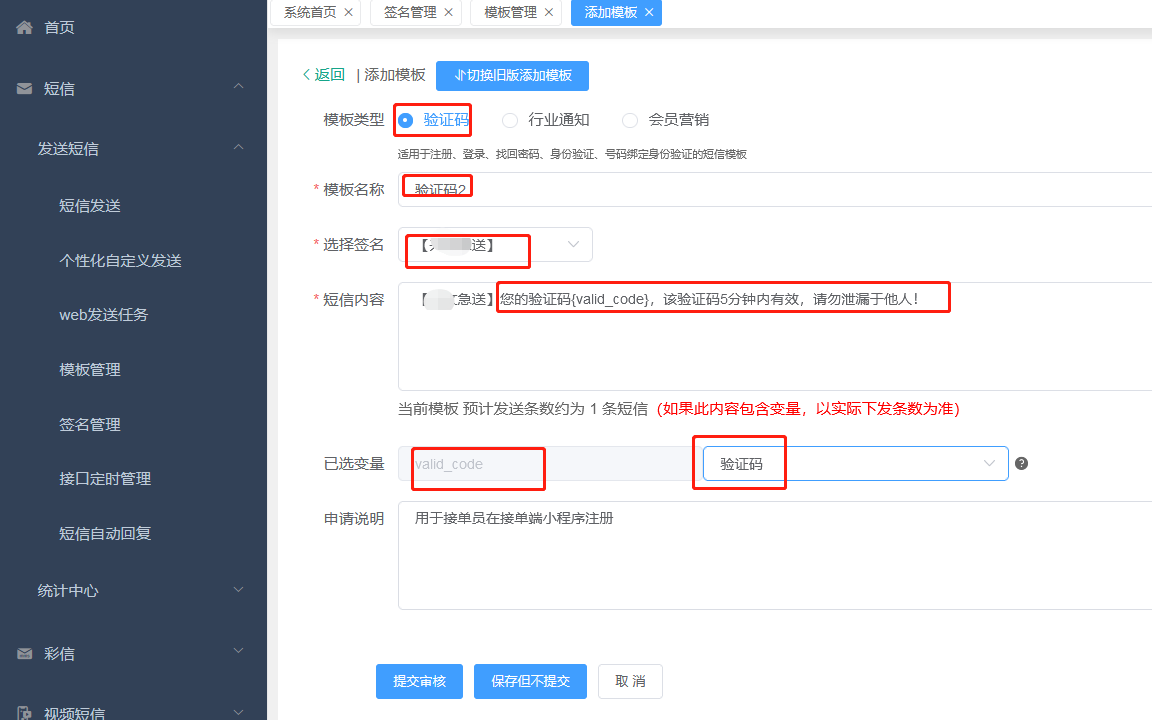Click the envelope icon beside 短信

(x=24, y=89)
